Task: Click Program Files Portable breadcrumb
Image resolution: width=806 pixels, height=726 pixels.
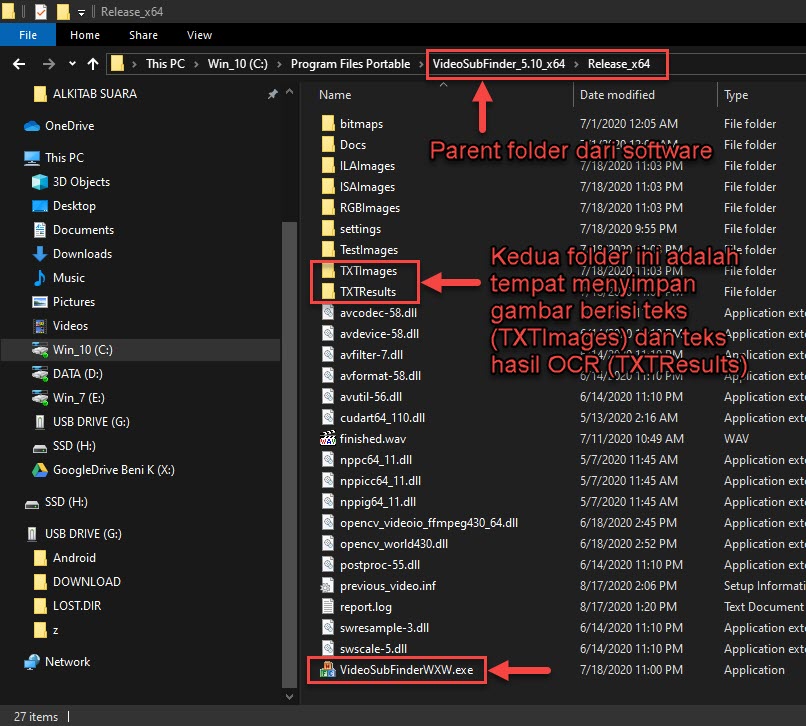Action: click(350, 64)
